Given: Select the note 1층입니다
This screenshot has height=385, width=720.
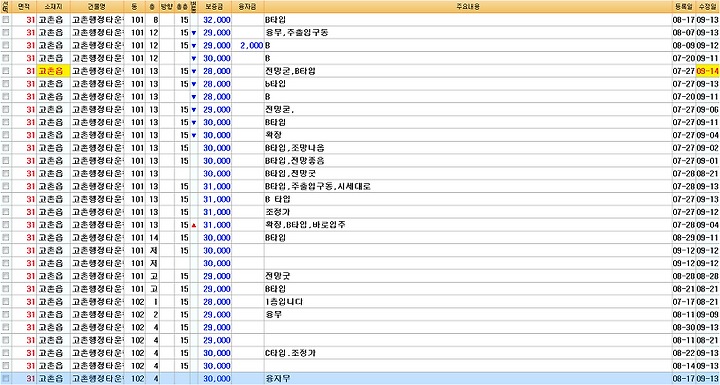Looking at the screenshot, I should pos(284,302).
